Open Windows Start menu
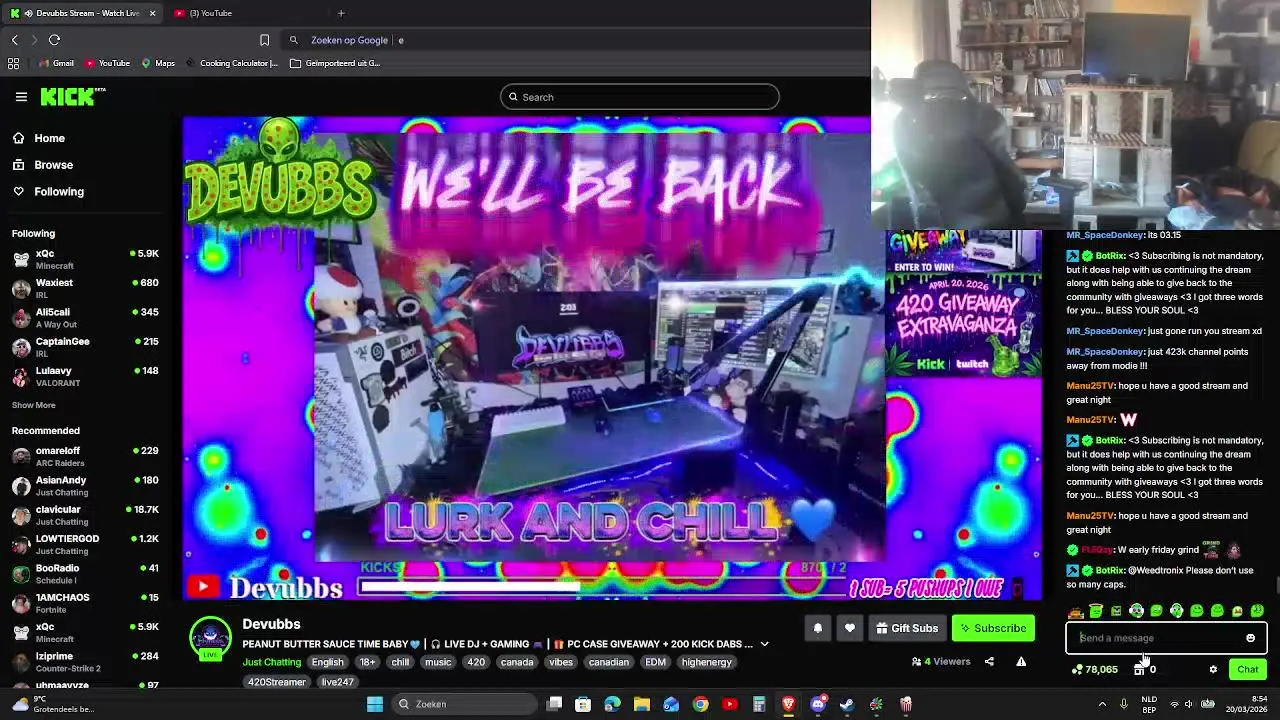Screen dimensions: 1280x720 click(x=375, y=704)
